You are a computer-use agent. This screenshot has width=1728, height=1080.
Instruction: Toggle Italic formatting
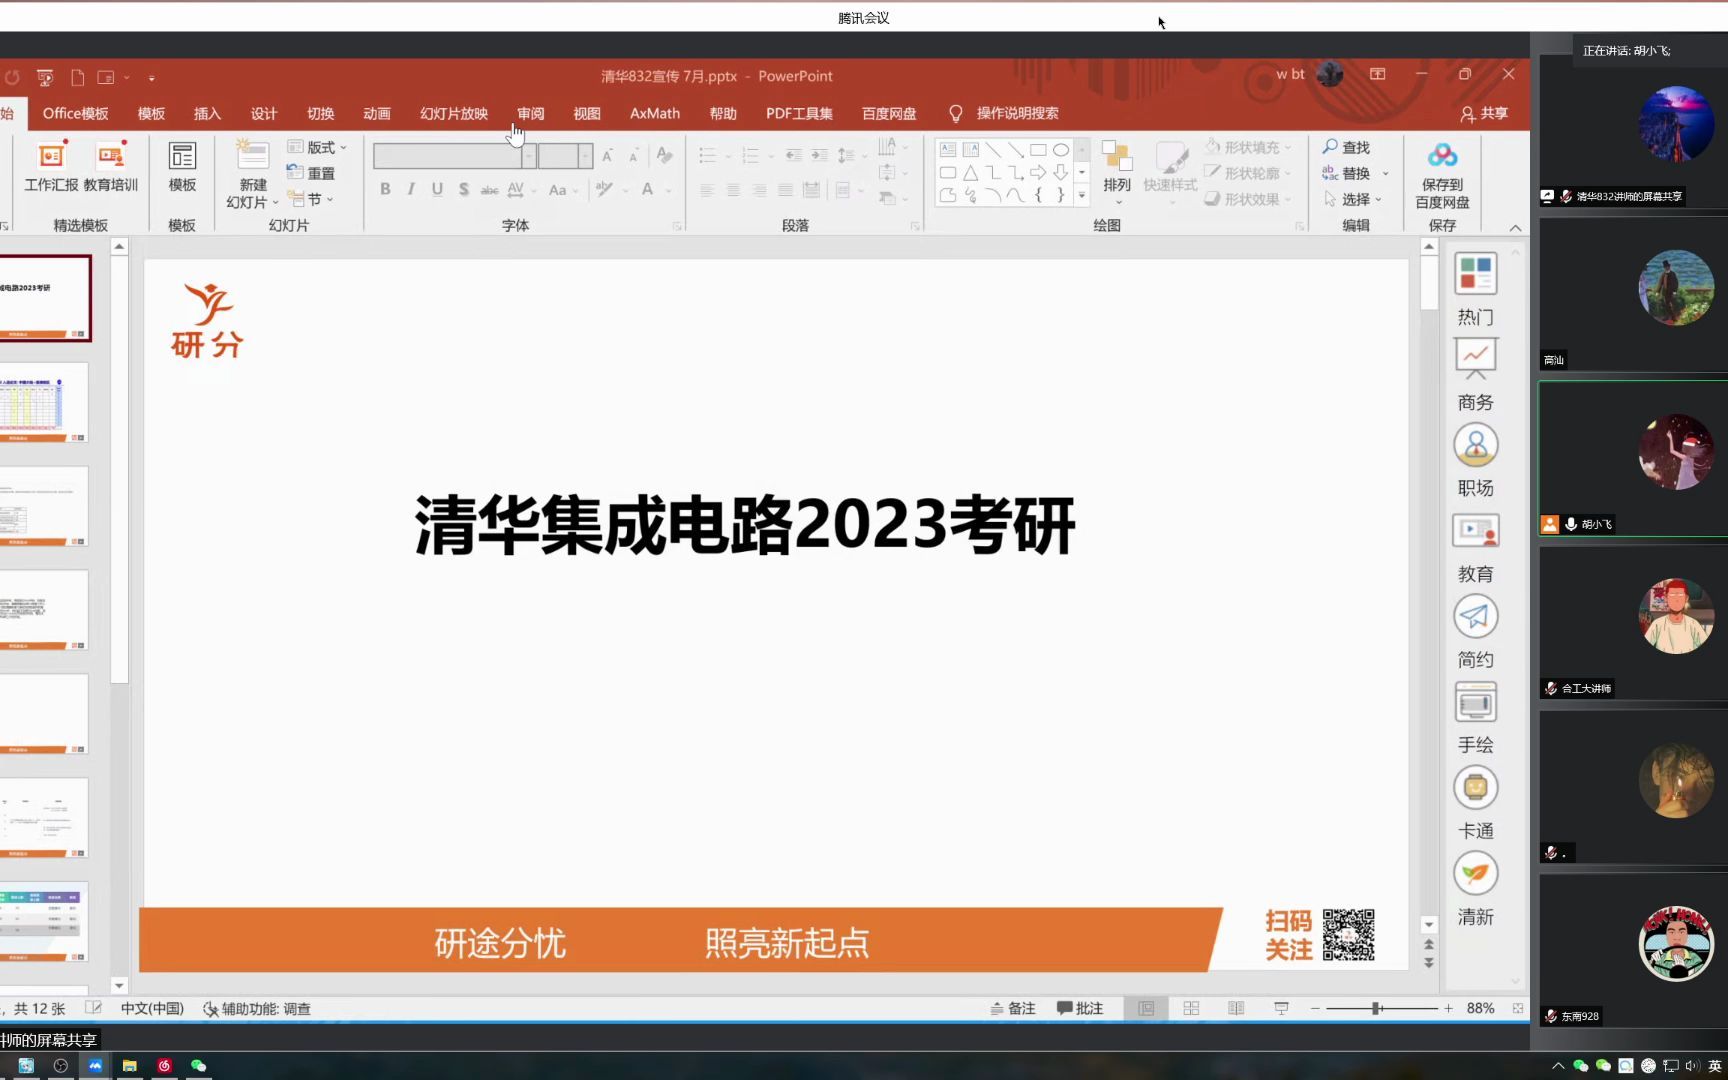click(411, 189)
